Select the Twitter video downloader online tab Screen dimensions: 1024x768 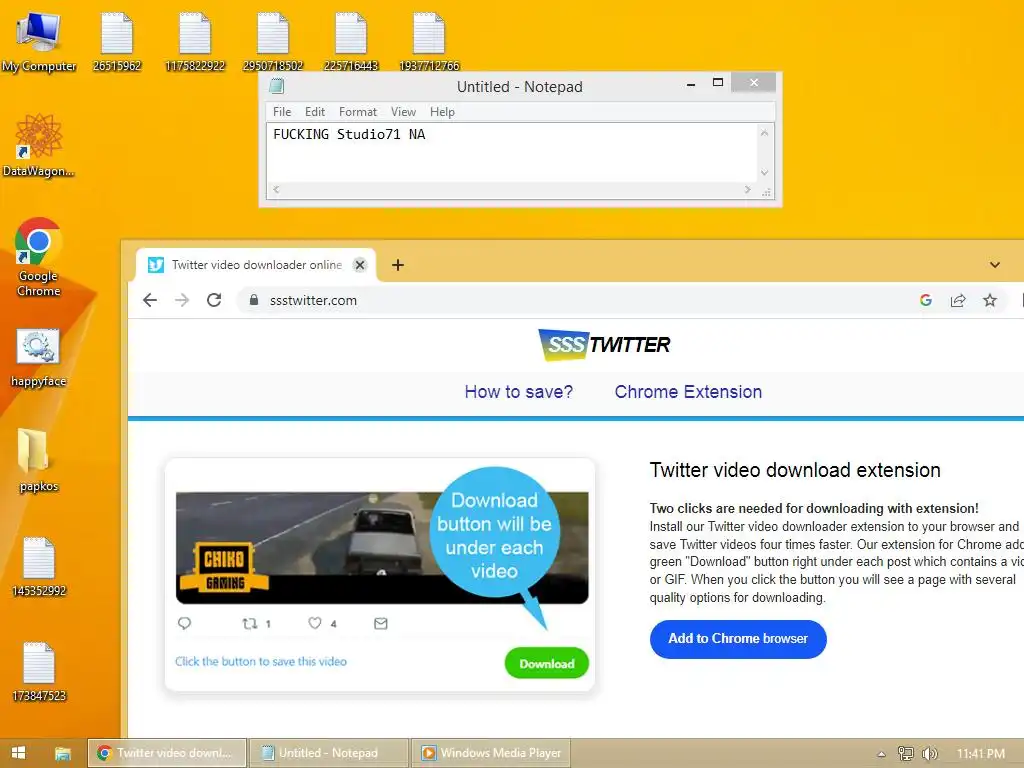point(256,265)
